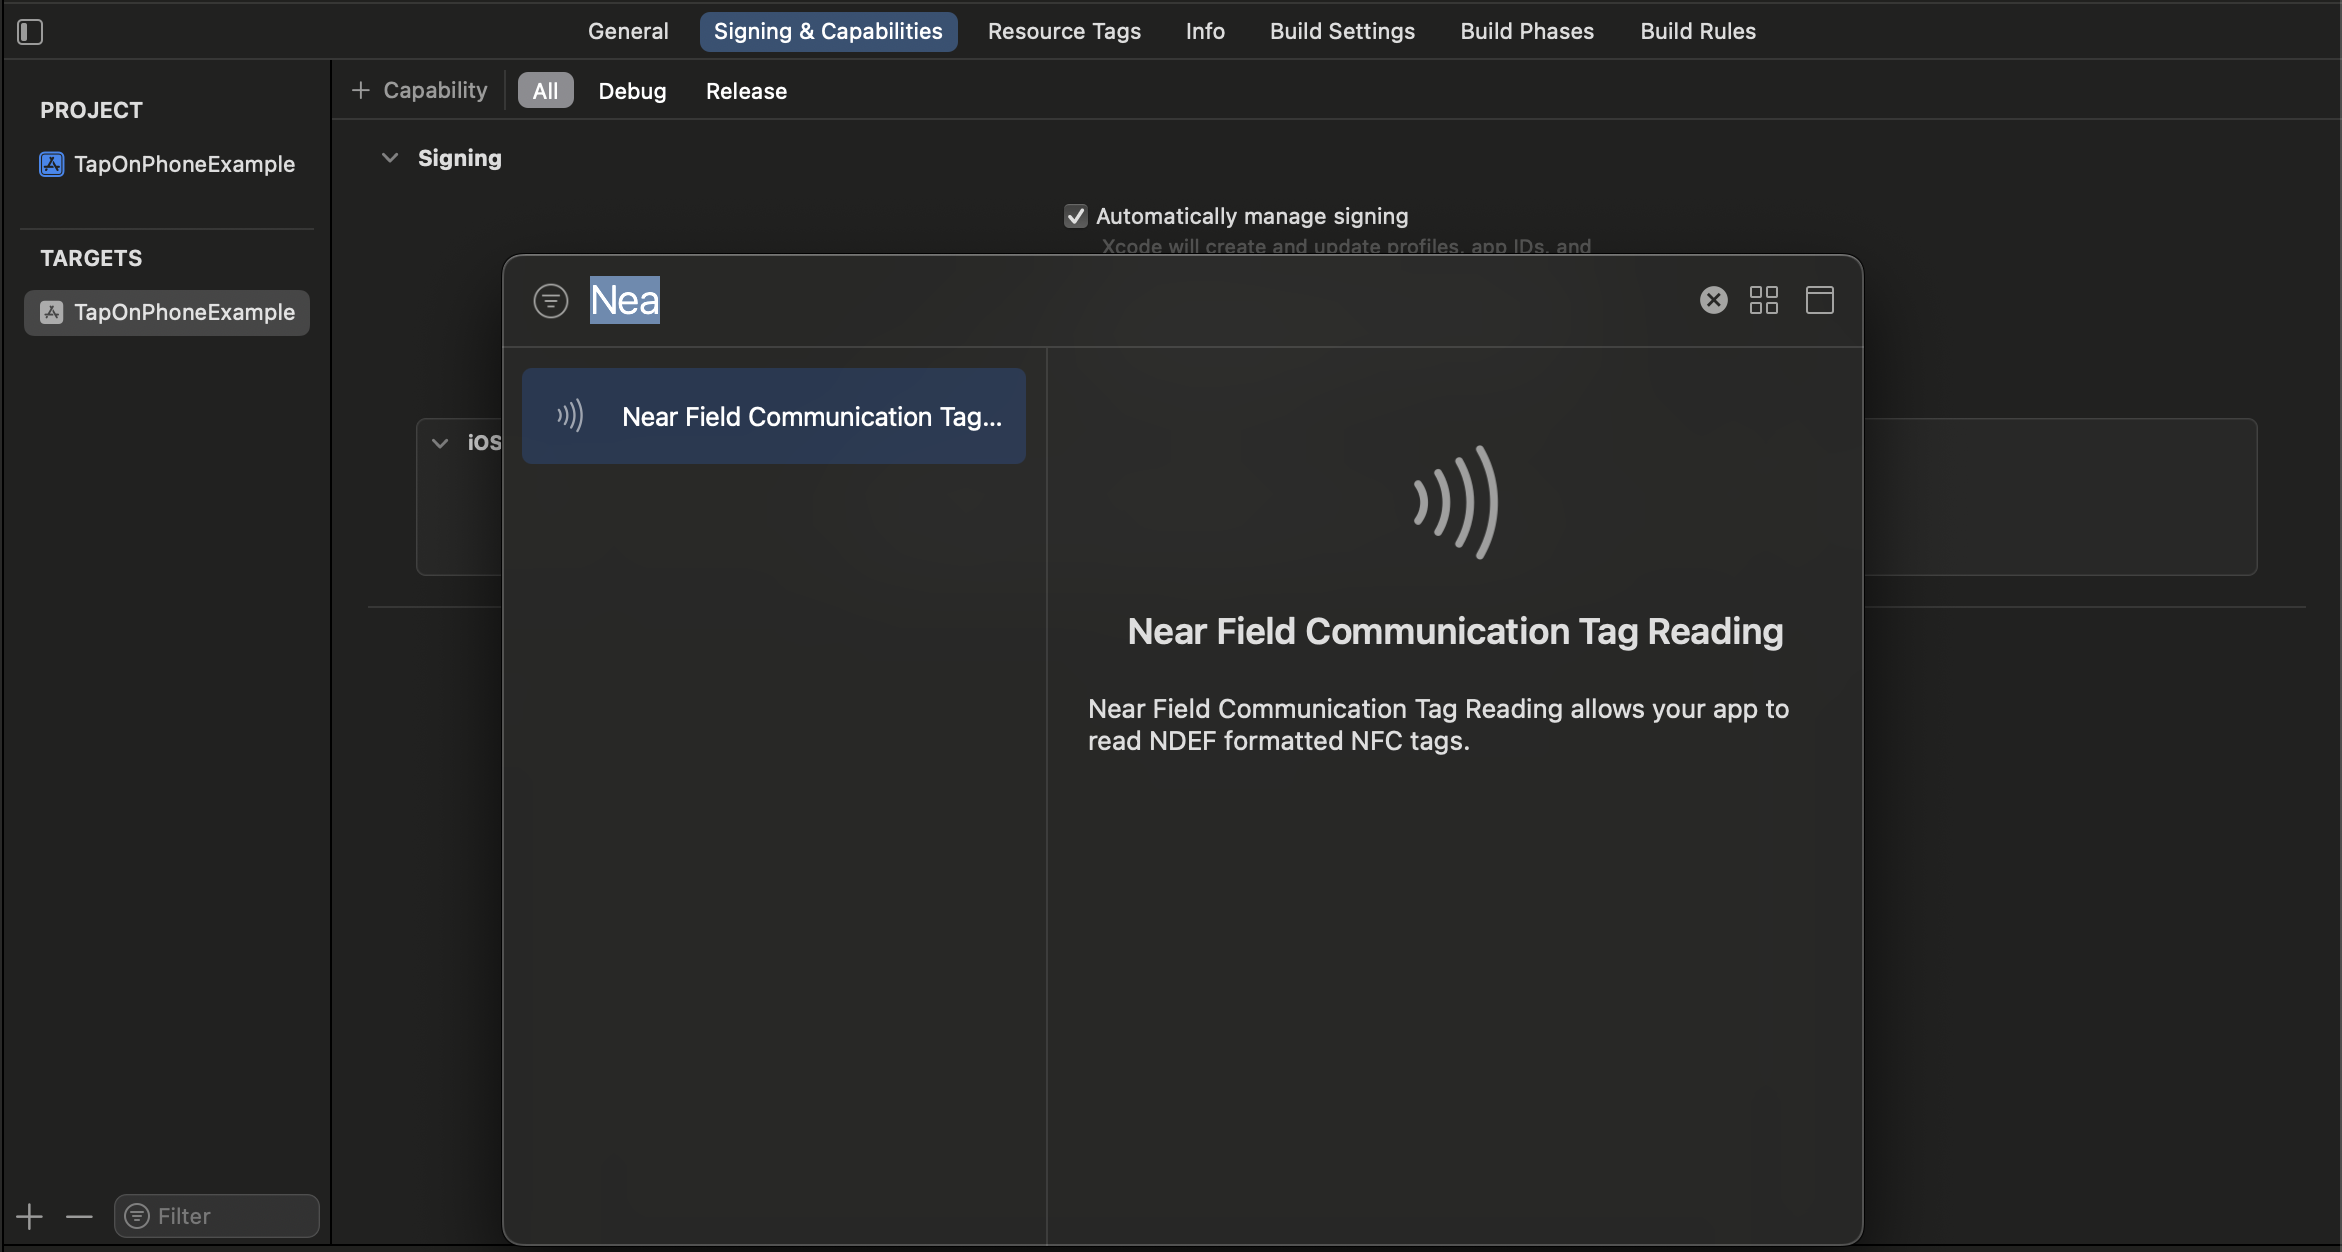Click the large NFC waves icon in details

[1456, 502]
